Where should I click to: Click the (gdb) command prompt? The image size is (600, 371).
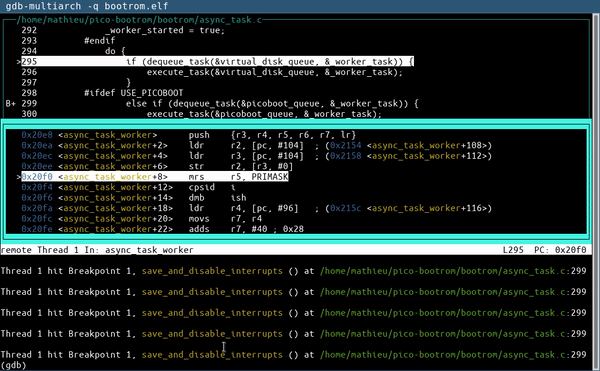point(13,365)
